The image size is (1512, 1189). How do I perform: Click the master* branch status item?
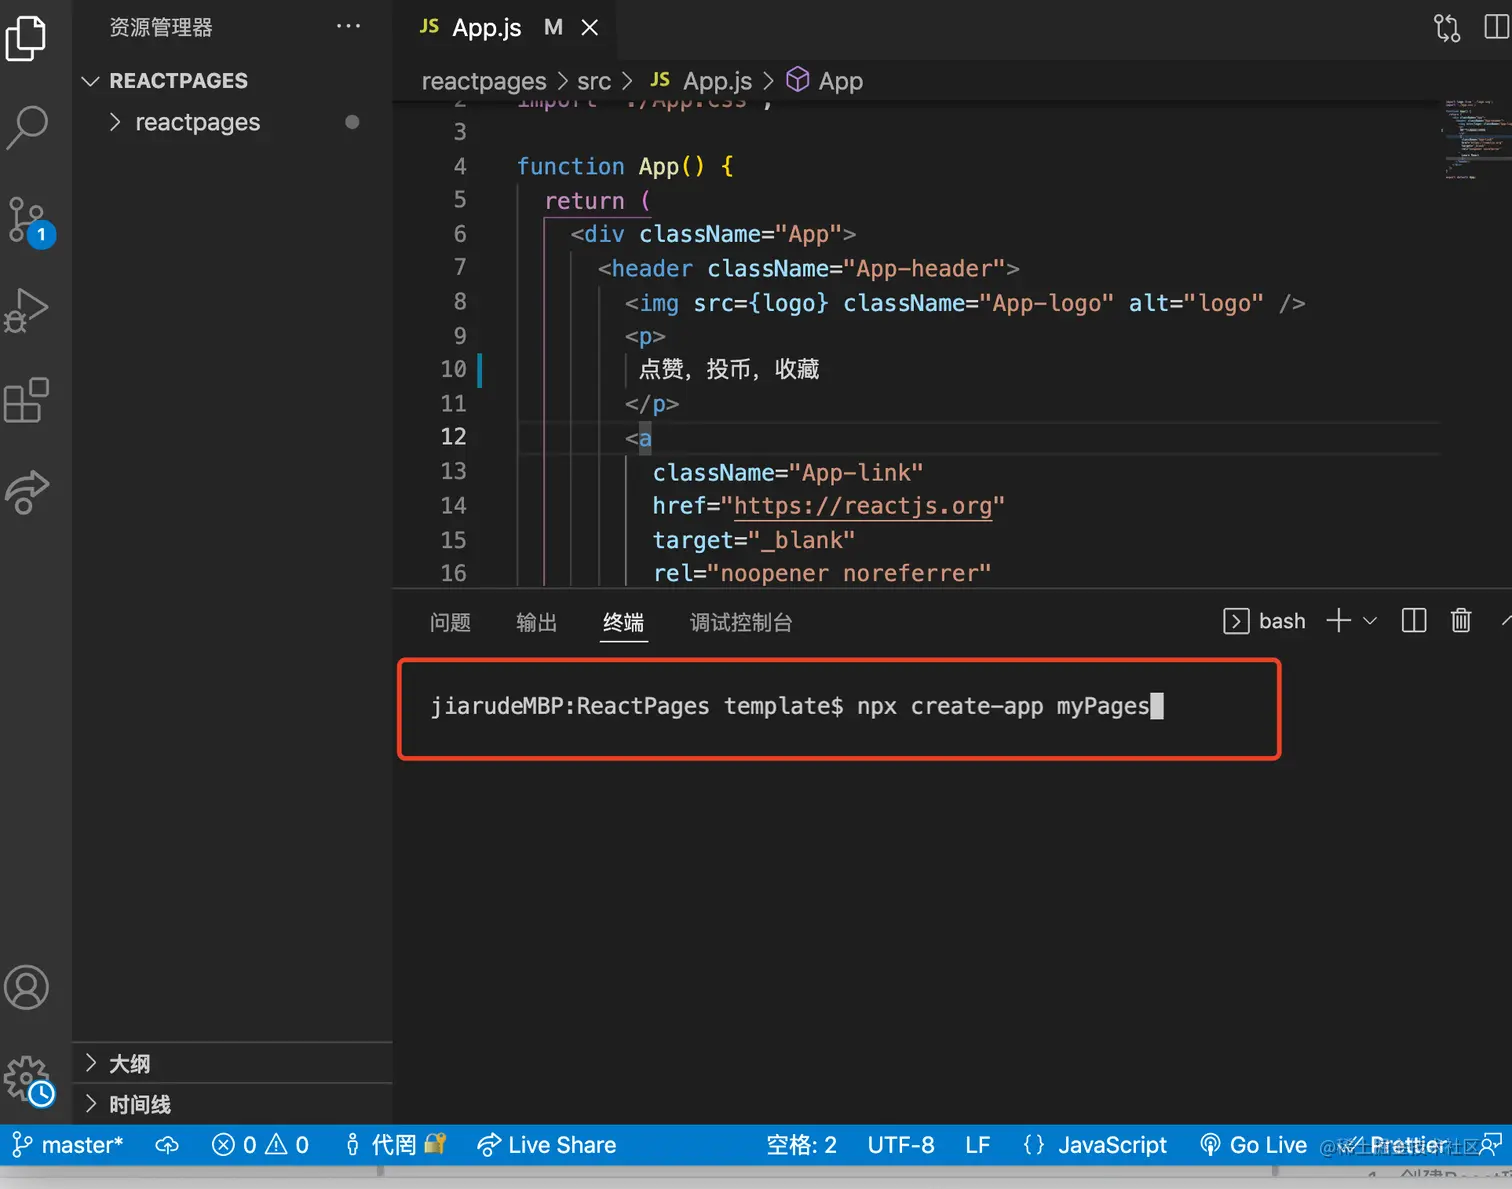pos(67,1145)
